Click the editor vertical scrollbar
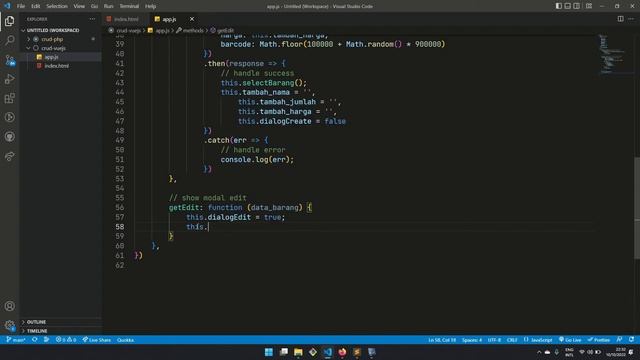This screenshot has width=640, height=360. tap(637, 207)
